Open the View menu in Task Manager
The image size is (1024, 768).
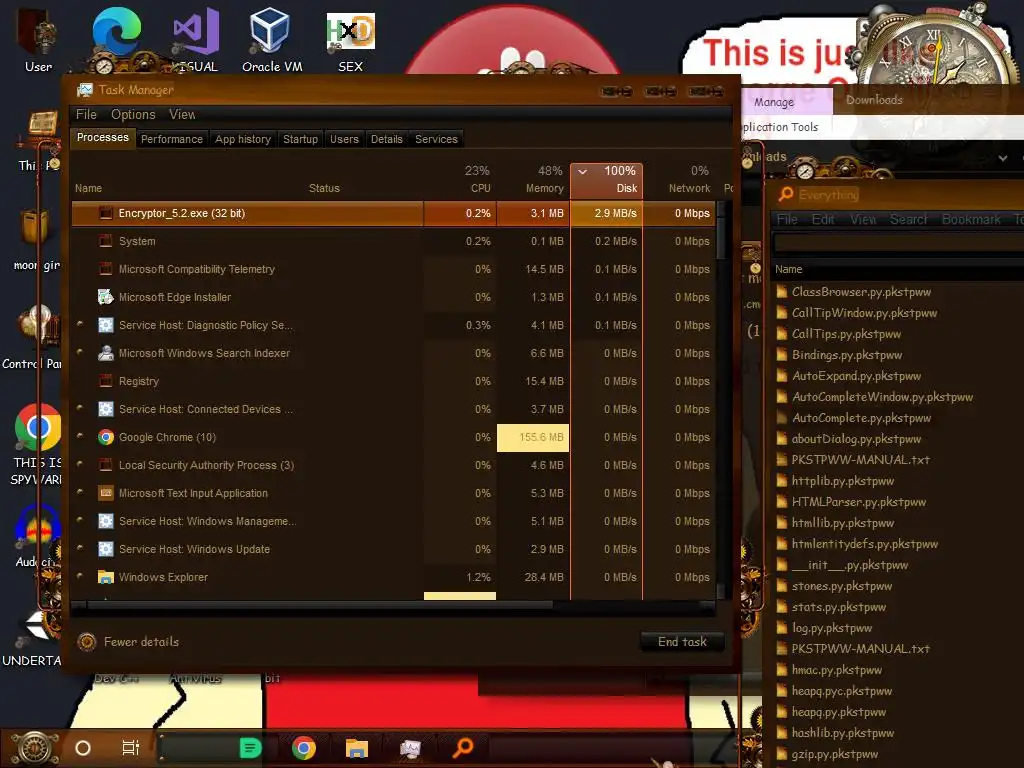182,114
